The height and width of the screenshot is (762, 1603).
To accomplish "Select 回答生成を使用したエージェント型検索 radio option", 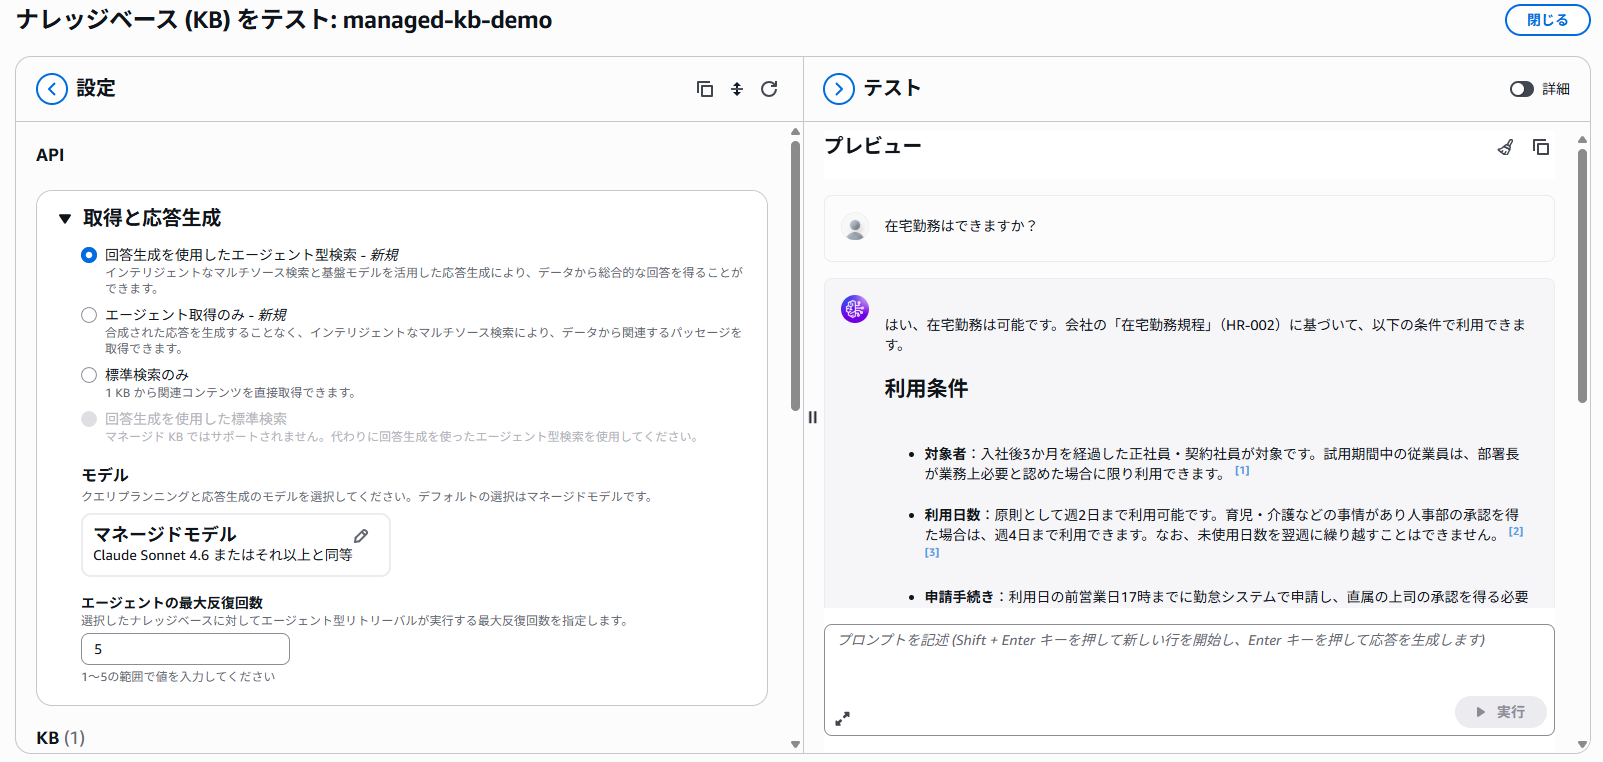I will [x=89, y=255].
